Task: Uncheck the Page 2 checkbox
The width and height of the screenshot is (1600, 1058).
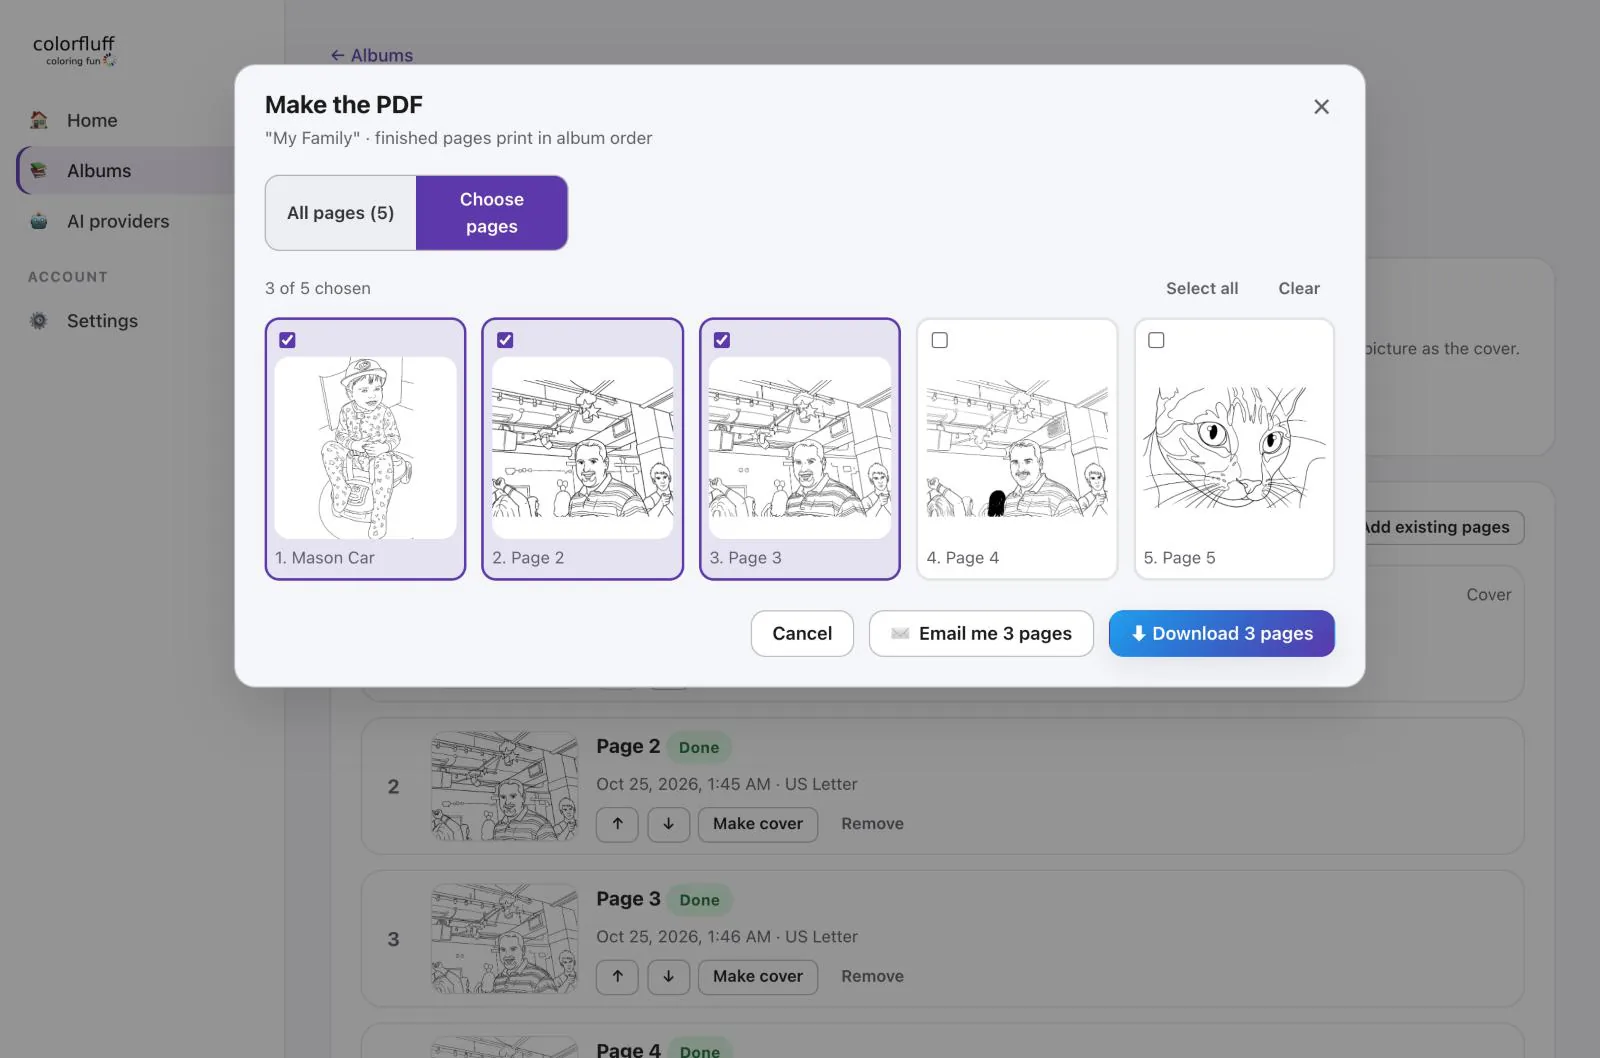Action: [x=505, y=340]
